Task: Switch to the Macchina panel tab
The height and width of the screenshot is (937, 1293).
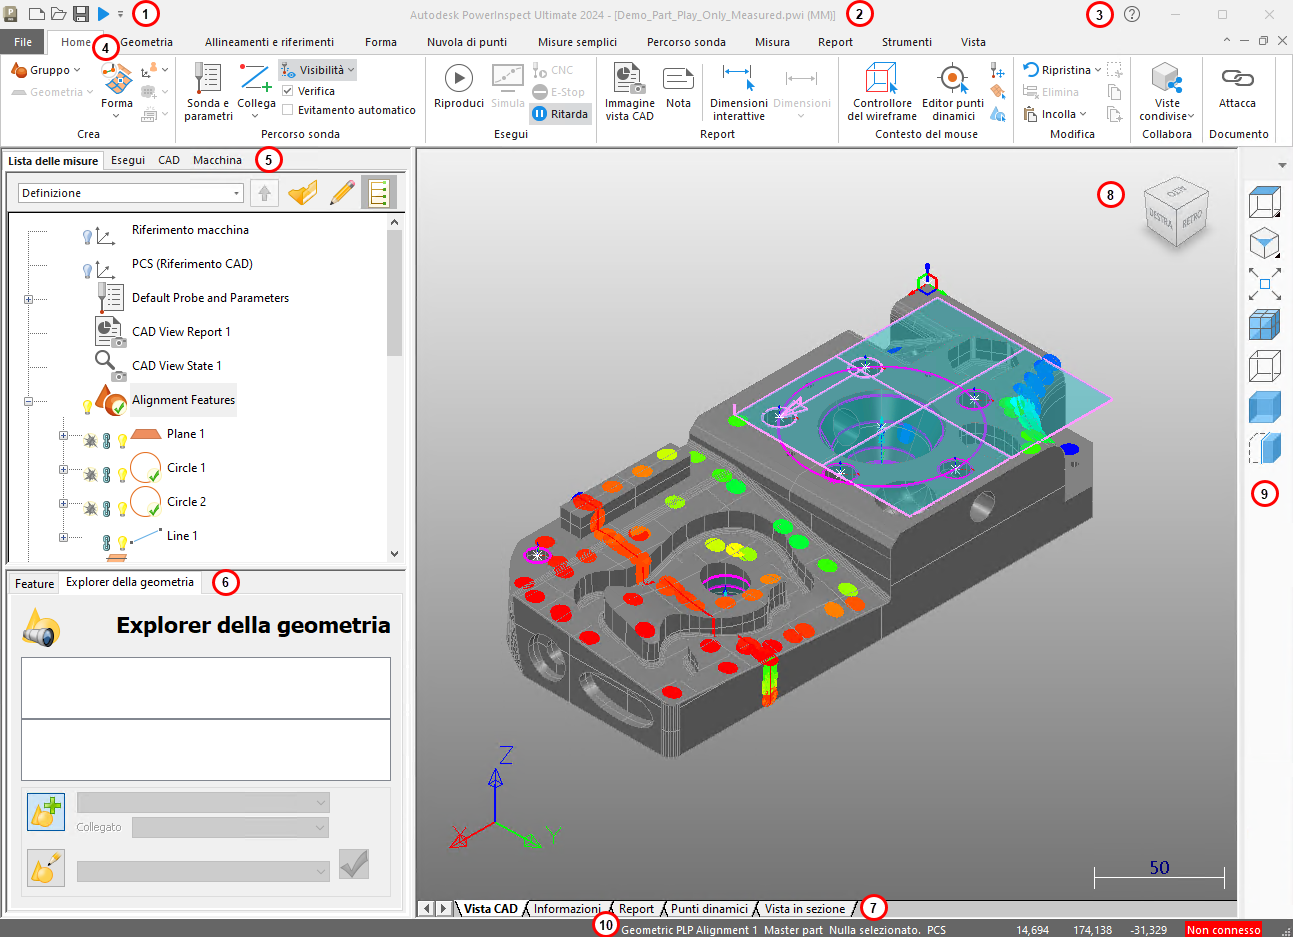Action: [217, 160]
